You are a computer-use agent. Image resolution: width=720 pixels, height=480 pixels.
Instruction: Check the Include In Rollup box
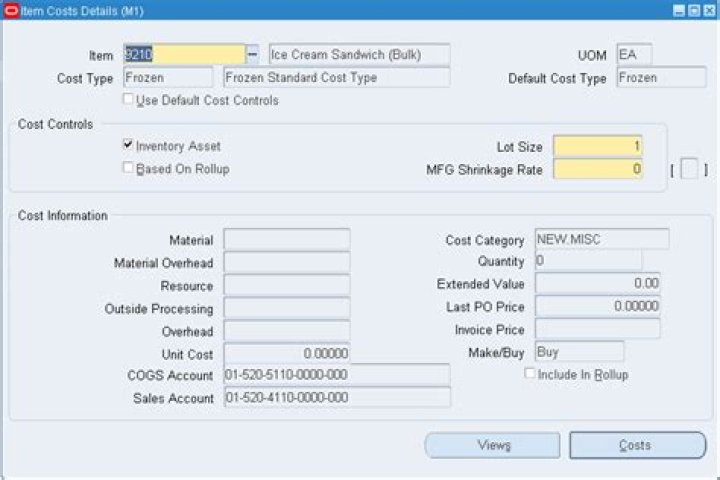click(x=530, y=373)
